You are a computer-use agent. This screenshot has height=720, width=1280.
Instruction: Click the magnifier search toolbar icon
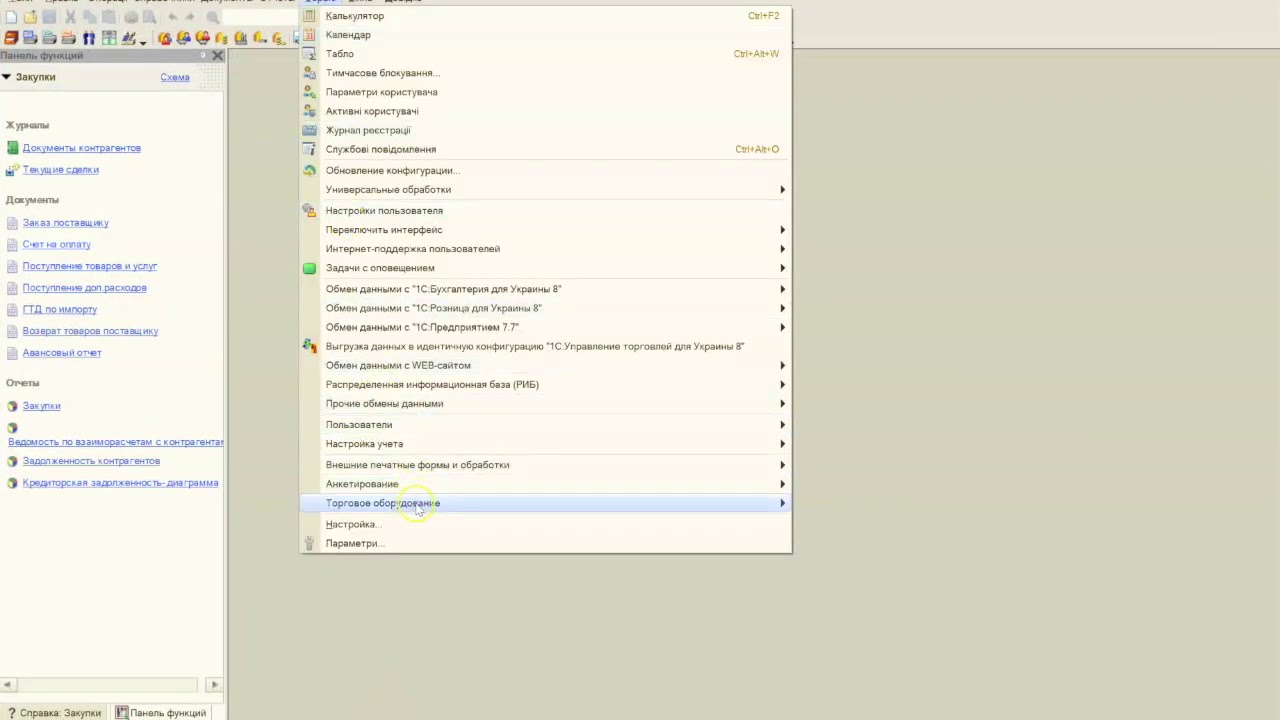[213, 17]
